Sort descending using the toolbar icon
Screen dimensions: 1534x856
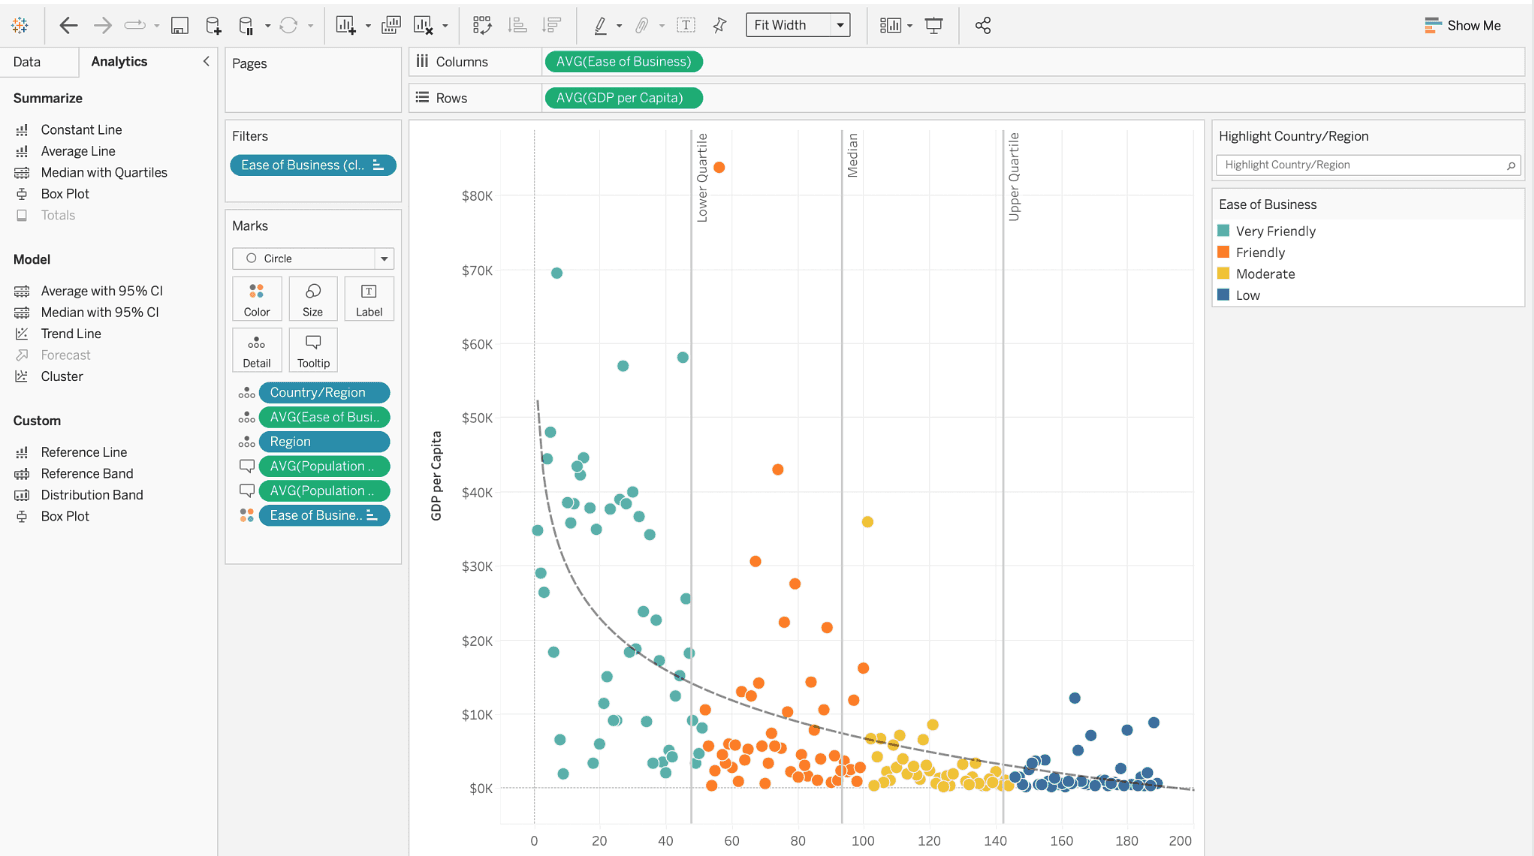(551, 25)
